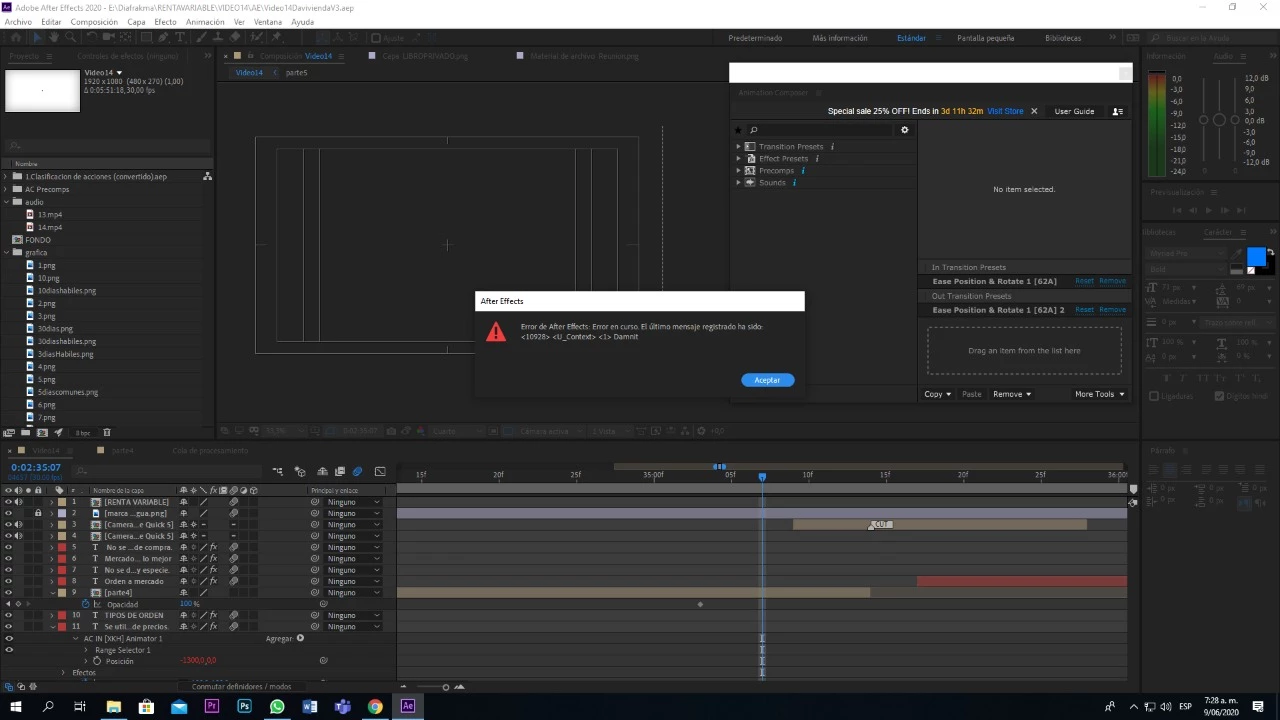Click Animation Composer favorites star
Image resolution: width=1280 pixels, height=720 pixels.
pos(739,130)
